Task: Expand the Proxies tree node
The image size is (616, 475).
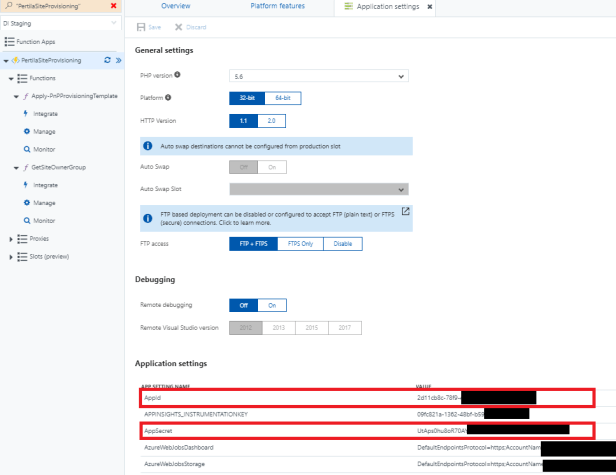Action: coord(11,239)
